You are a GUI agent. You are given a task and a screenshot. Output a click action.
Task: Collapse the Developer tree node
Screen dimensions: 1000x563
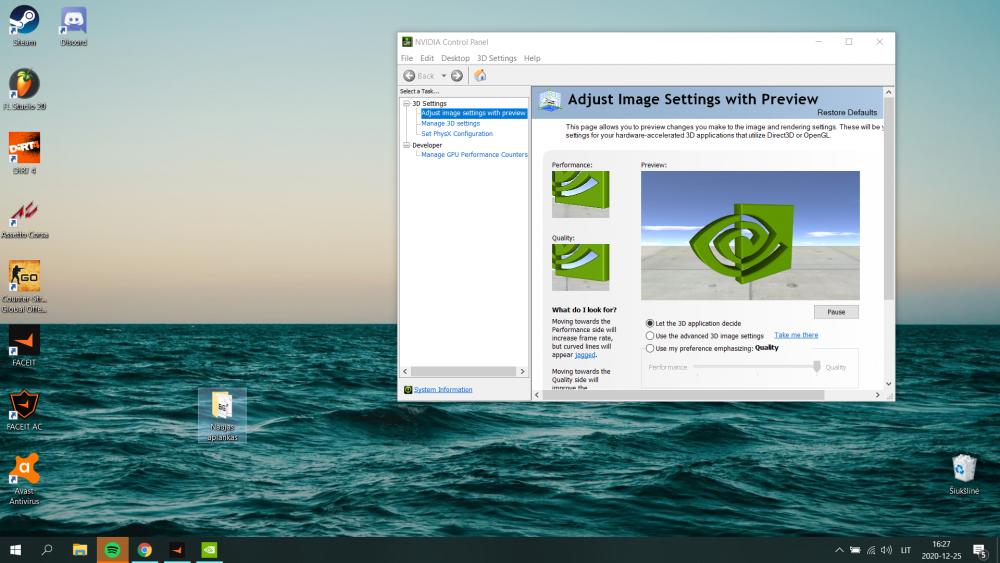(406, 145)
